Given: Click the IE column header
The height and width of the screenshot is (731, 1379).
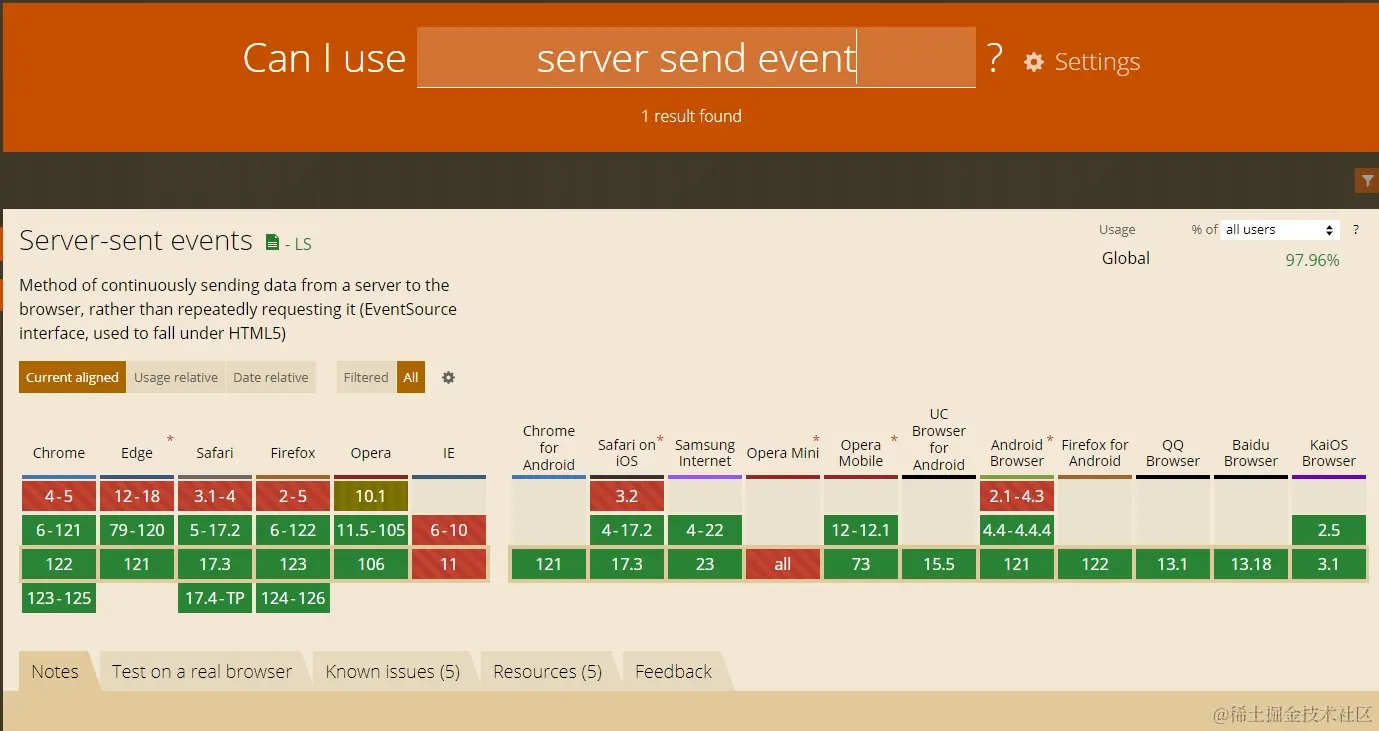Looking at the screenshot, I should [x=449, y=453].
